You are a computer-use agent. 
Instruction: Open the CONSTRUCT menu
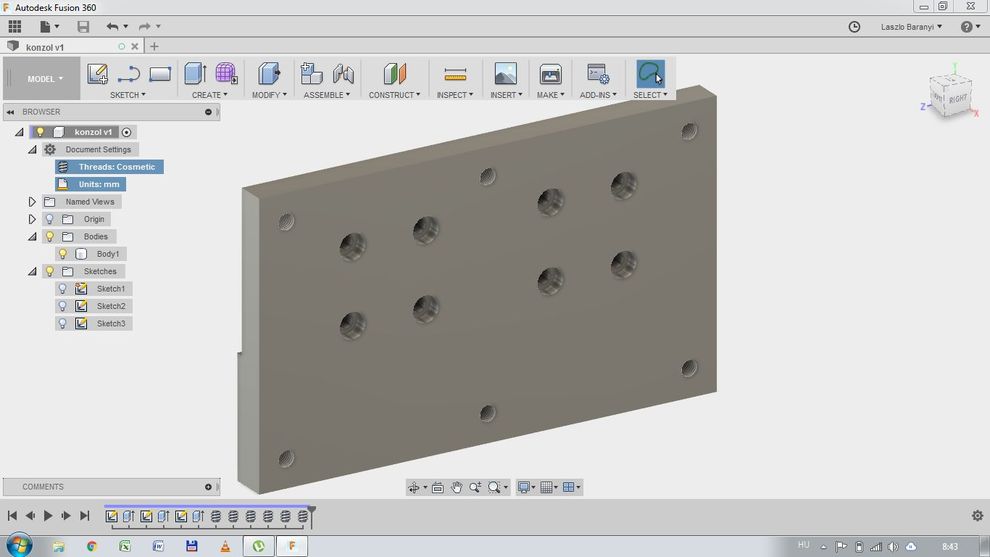(394, 95)
